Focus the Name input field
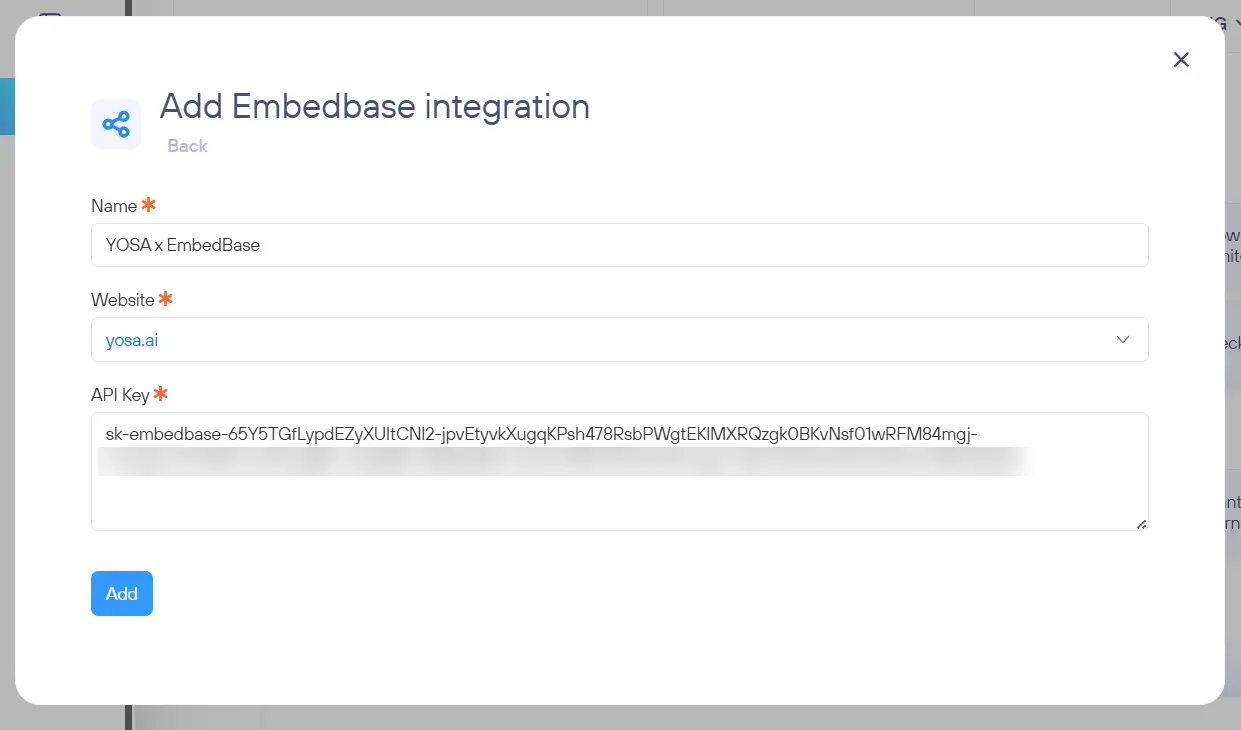This screenshot has width=1241, height=730. [619, 245]
